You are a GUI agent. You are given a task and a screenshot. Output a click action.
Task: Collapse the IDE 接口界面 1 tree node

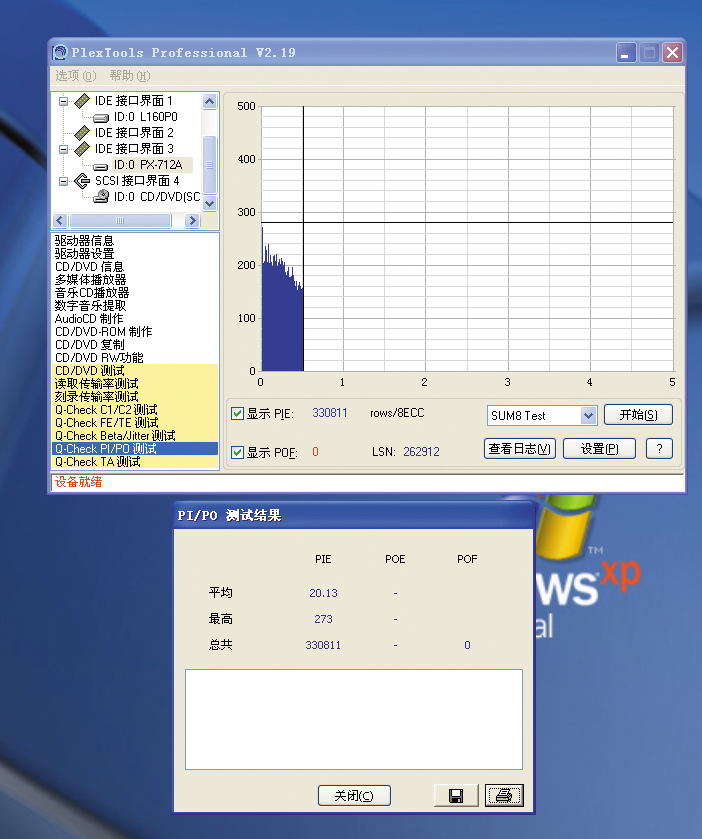pyautogui.click(x=64, y=101)
